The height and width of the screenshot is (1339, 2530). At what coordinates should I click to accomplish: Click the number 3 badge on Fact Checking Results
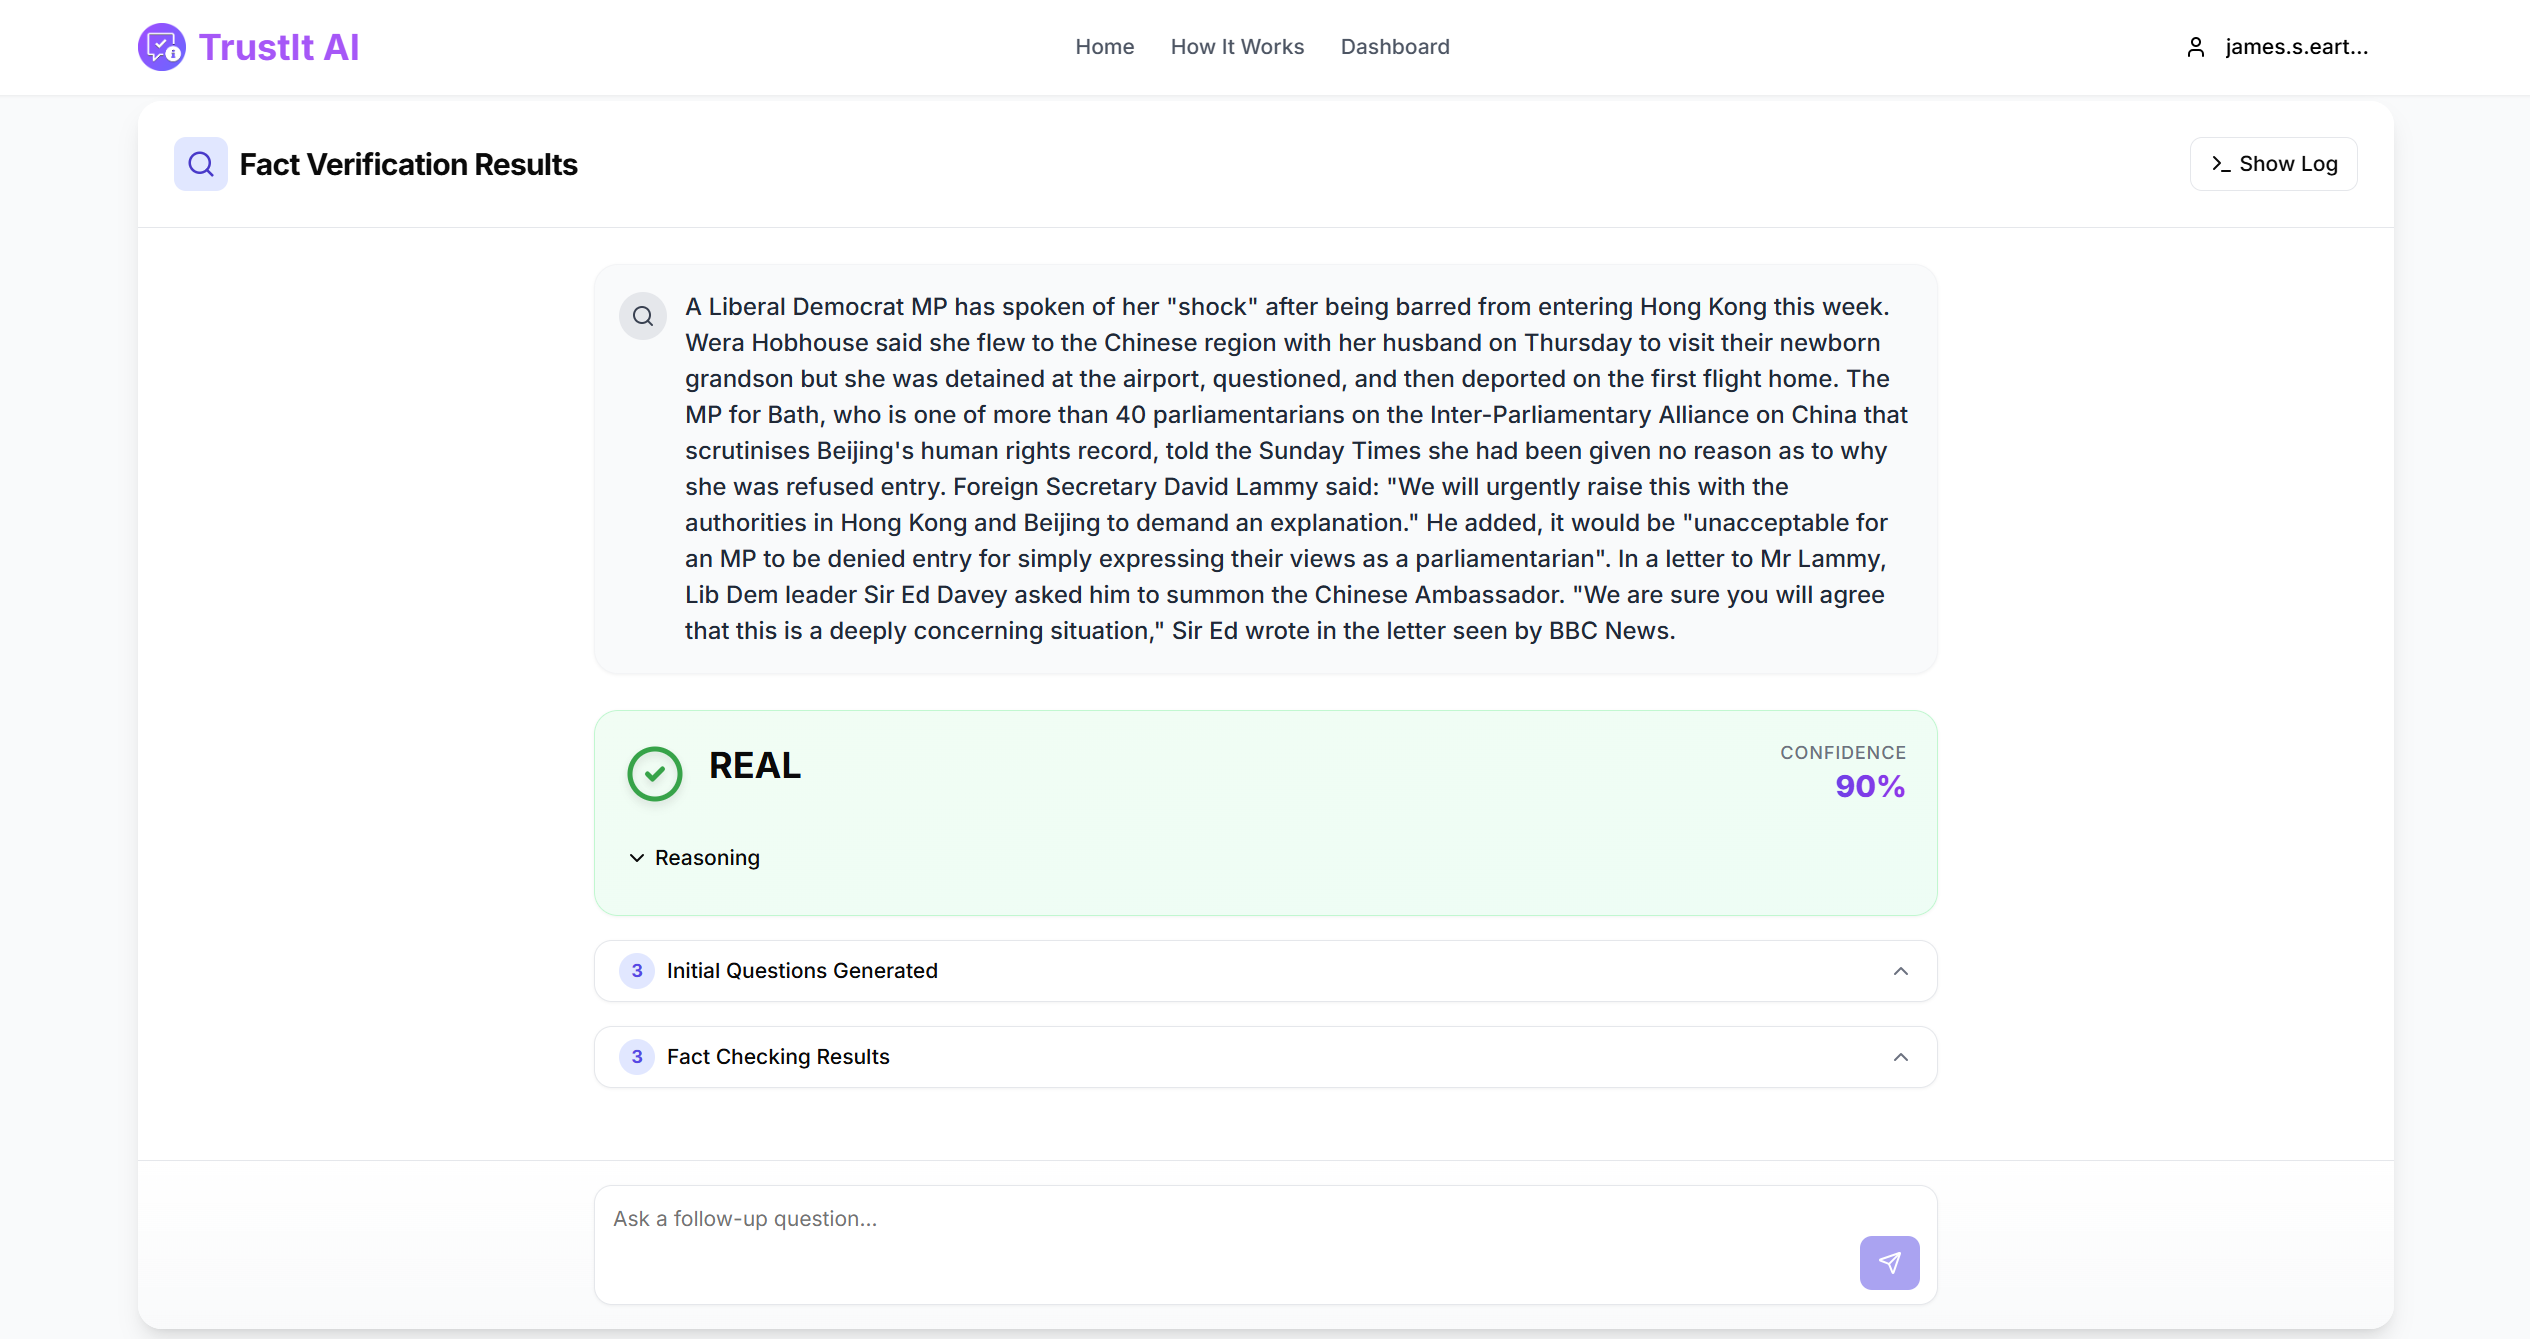pyautogui.click(x=637, y=1057)
